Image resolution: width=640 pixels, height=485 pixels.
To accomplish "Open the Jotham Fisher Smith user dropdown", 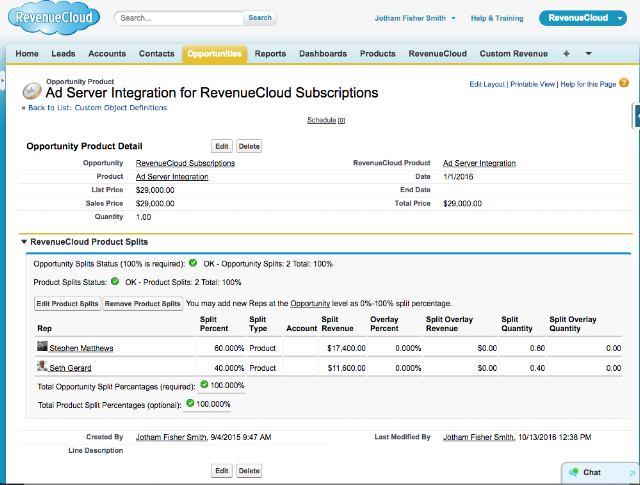I will 453,18.
